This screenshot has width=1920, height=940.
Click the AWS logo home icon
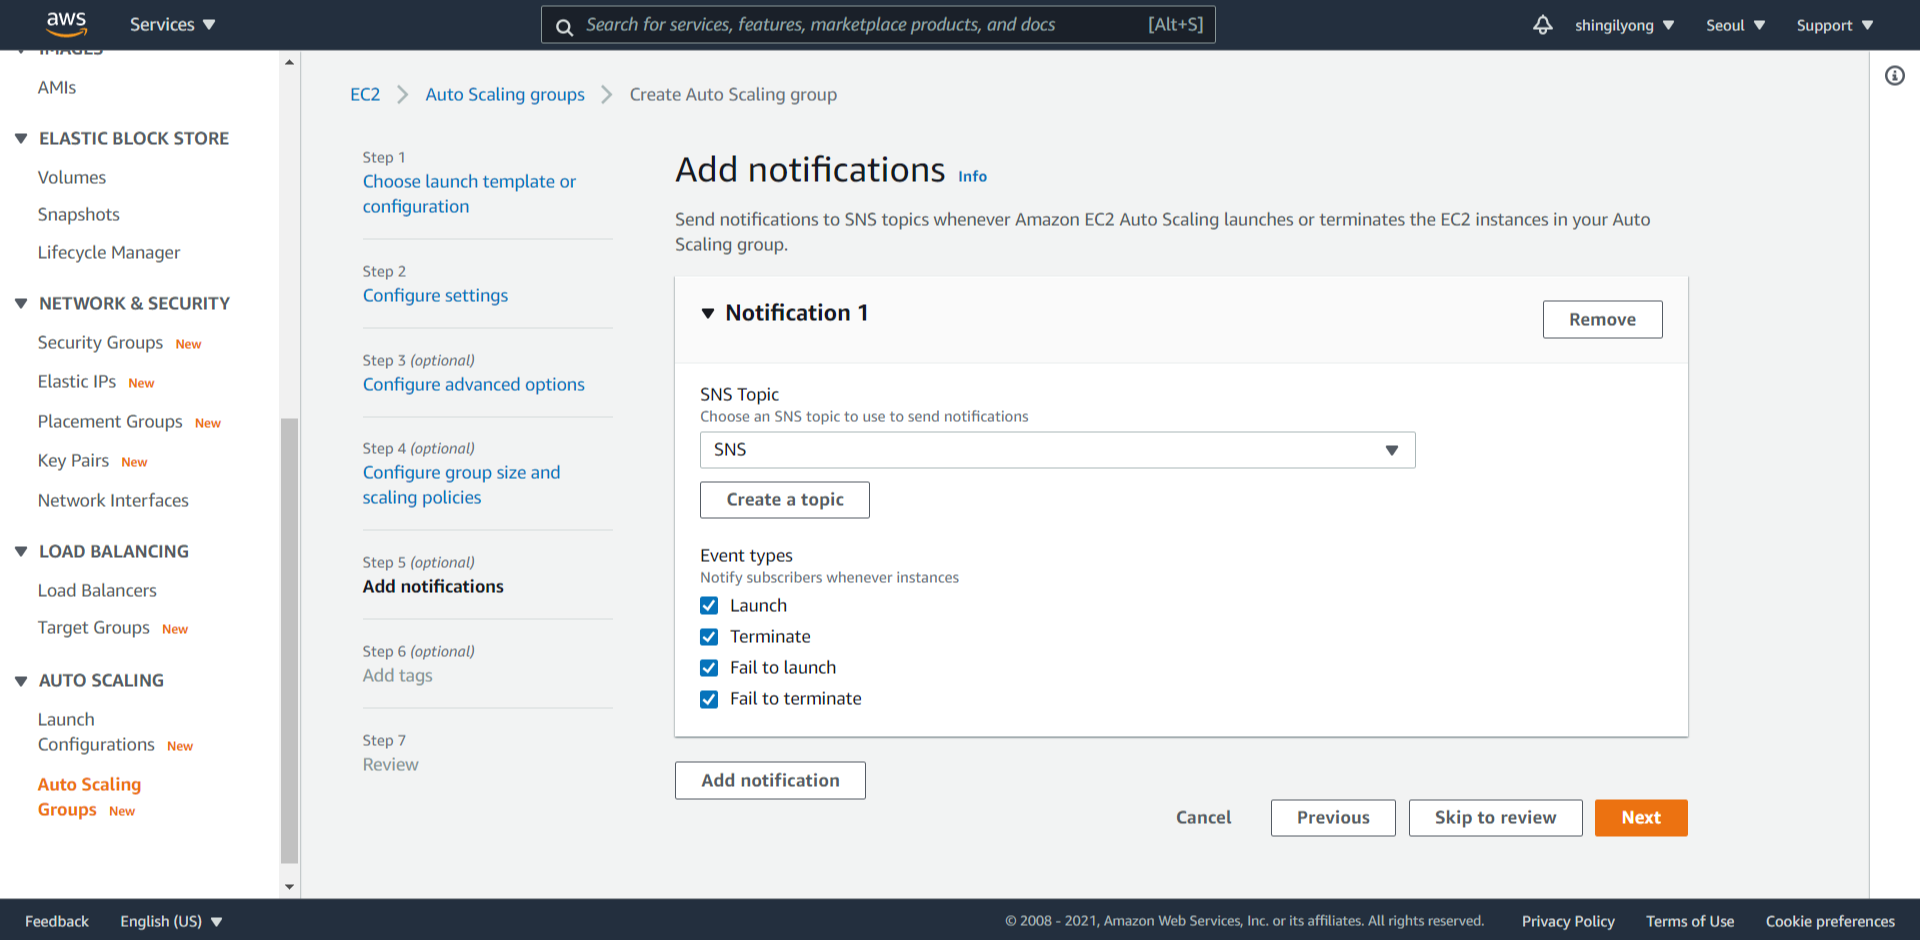tap(67, 24)
